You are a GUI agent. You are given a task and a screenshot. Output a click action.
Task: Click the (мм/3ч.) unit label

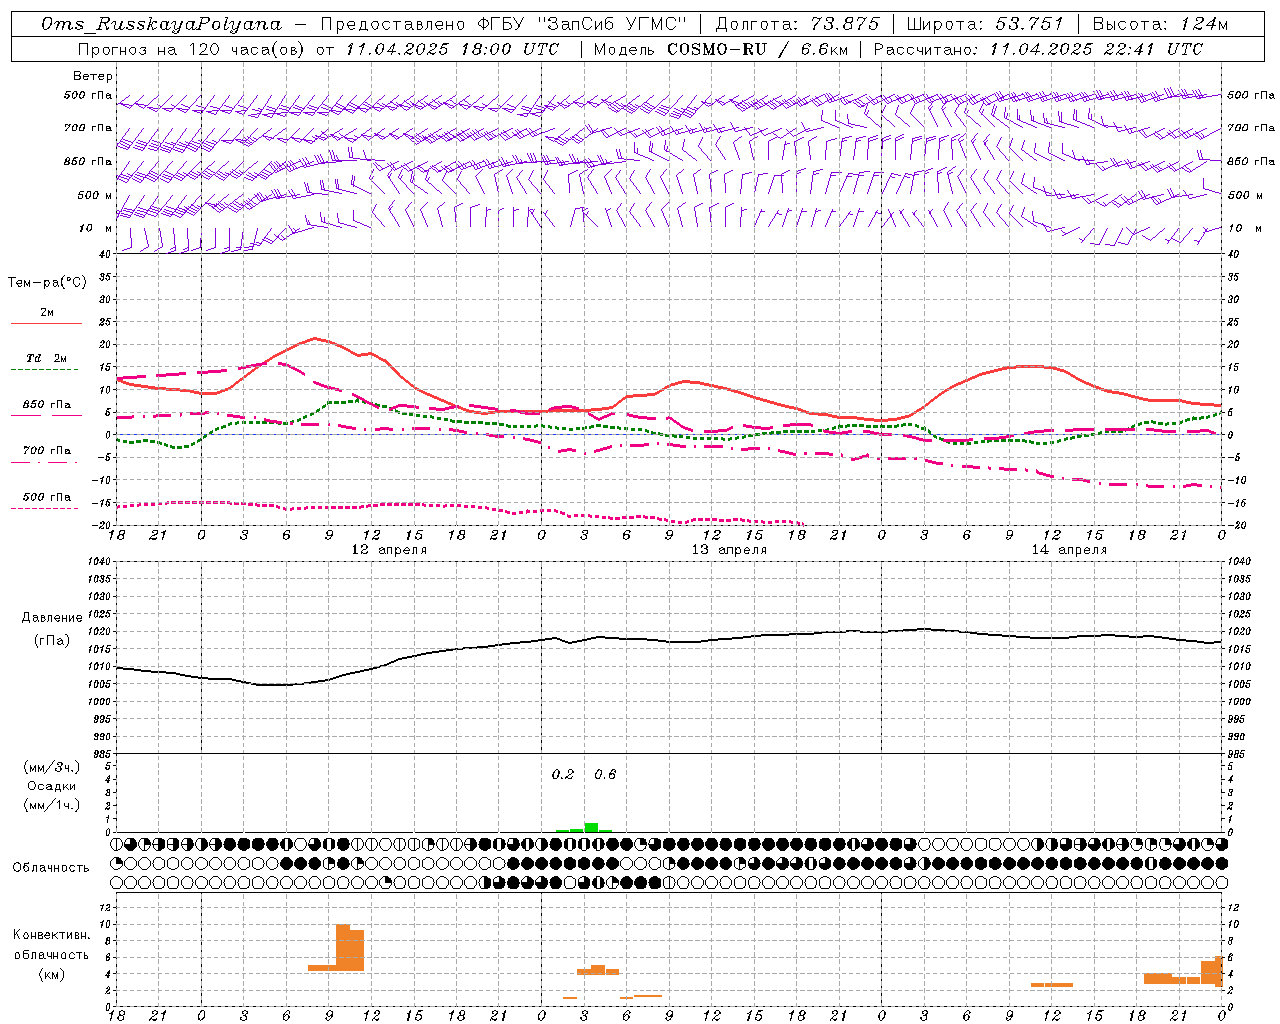(x=51, y=767)
